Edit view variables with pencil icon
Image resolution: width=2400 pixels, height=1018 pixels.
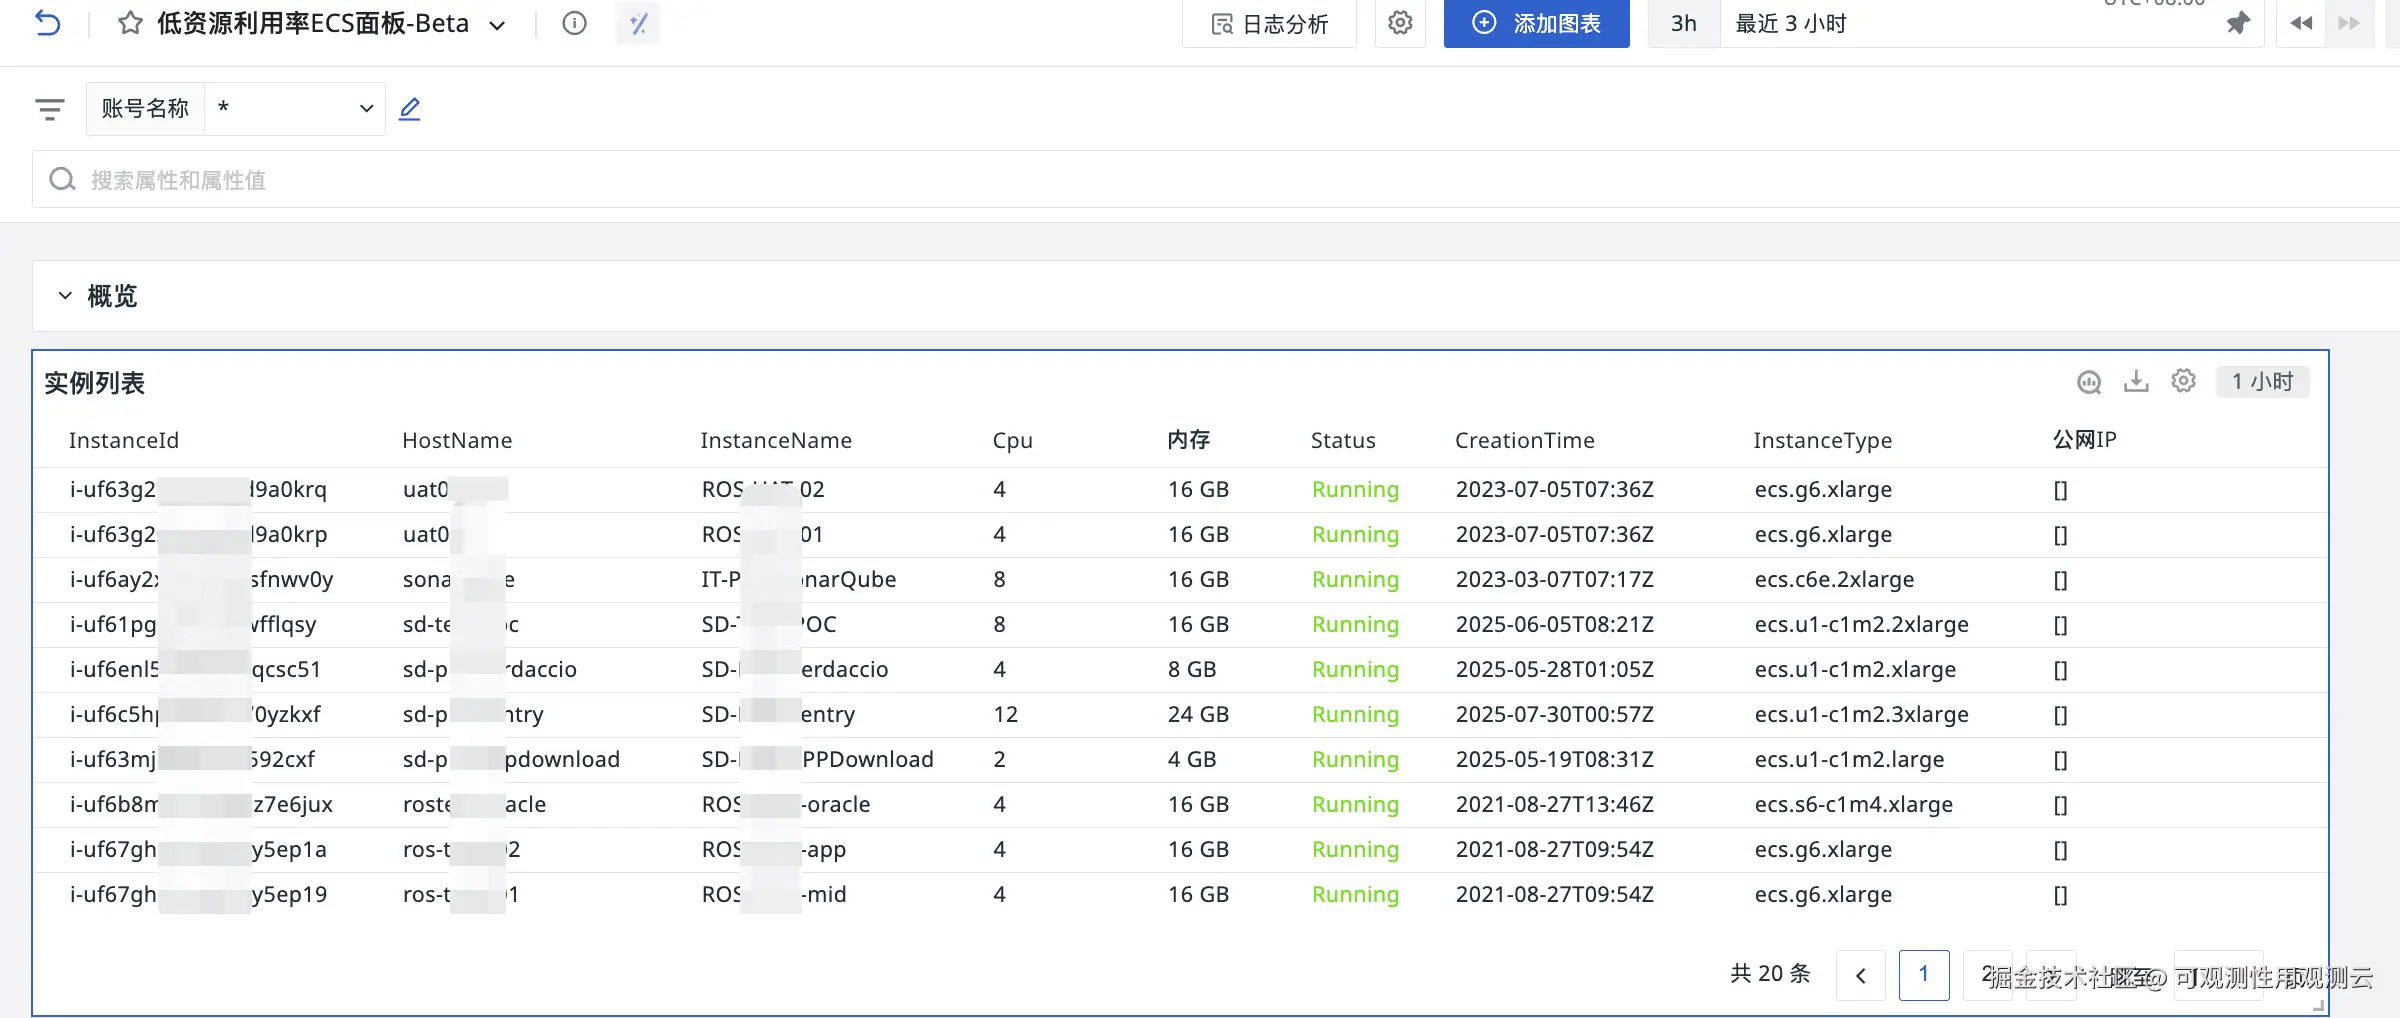coord(410,108)
